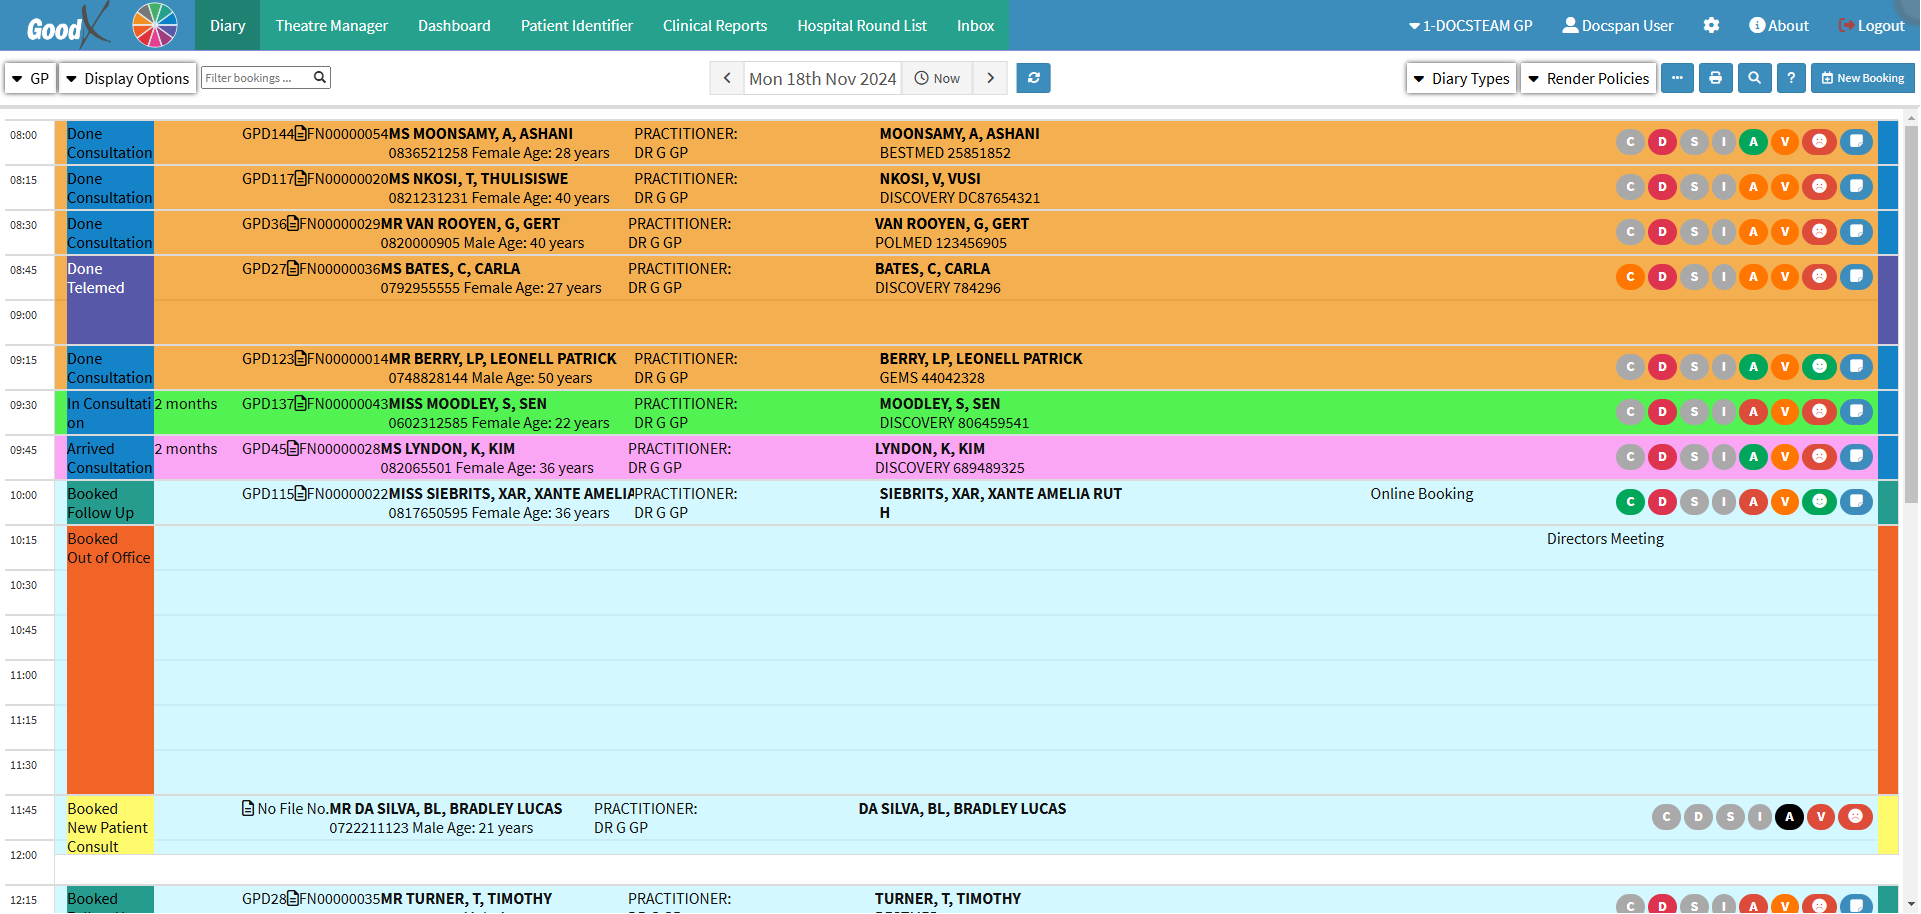Image resolution: width=1921 pixels, height=914 pixels.
Task: Expand the Display Options dropdown
Action: (127, 78)
